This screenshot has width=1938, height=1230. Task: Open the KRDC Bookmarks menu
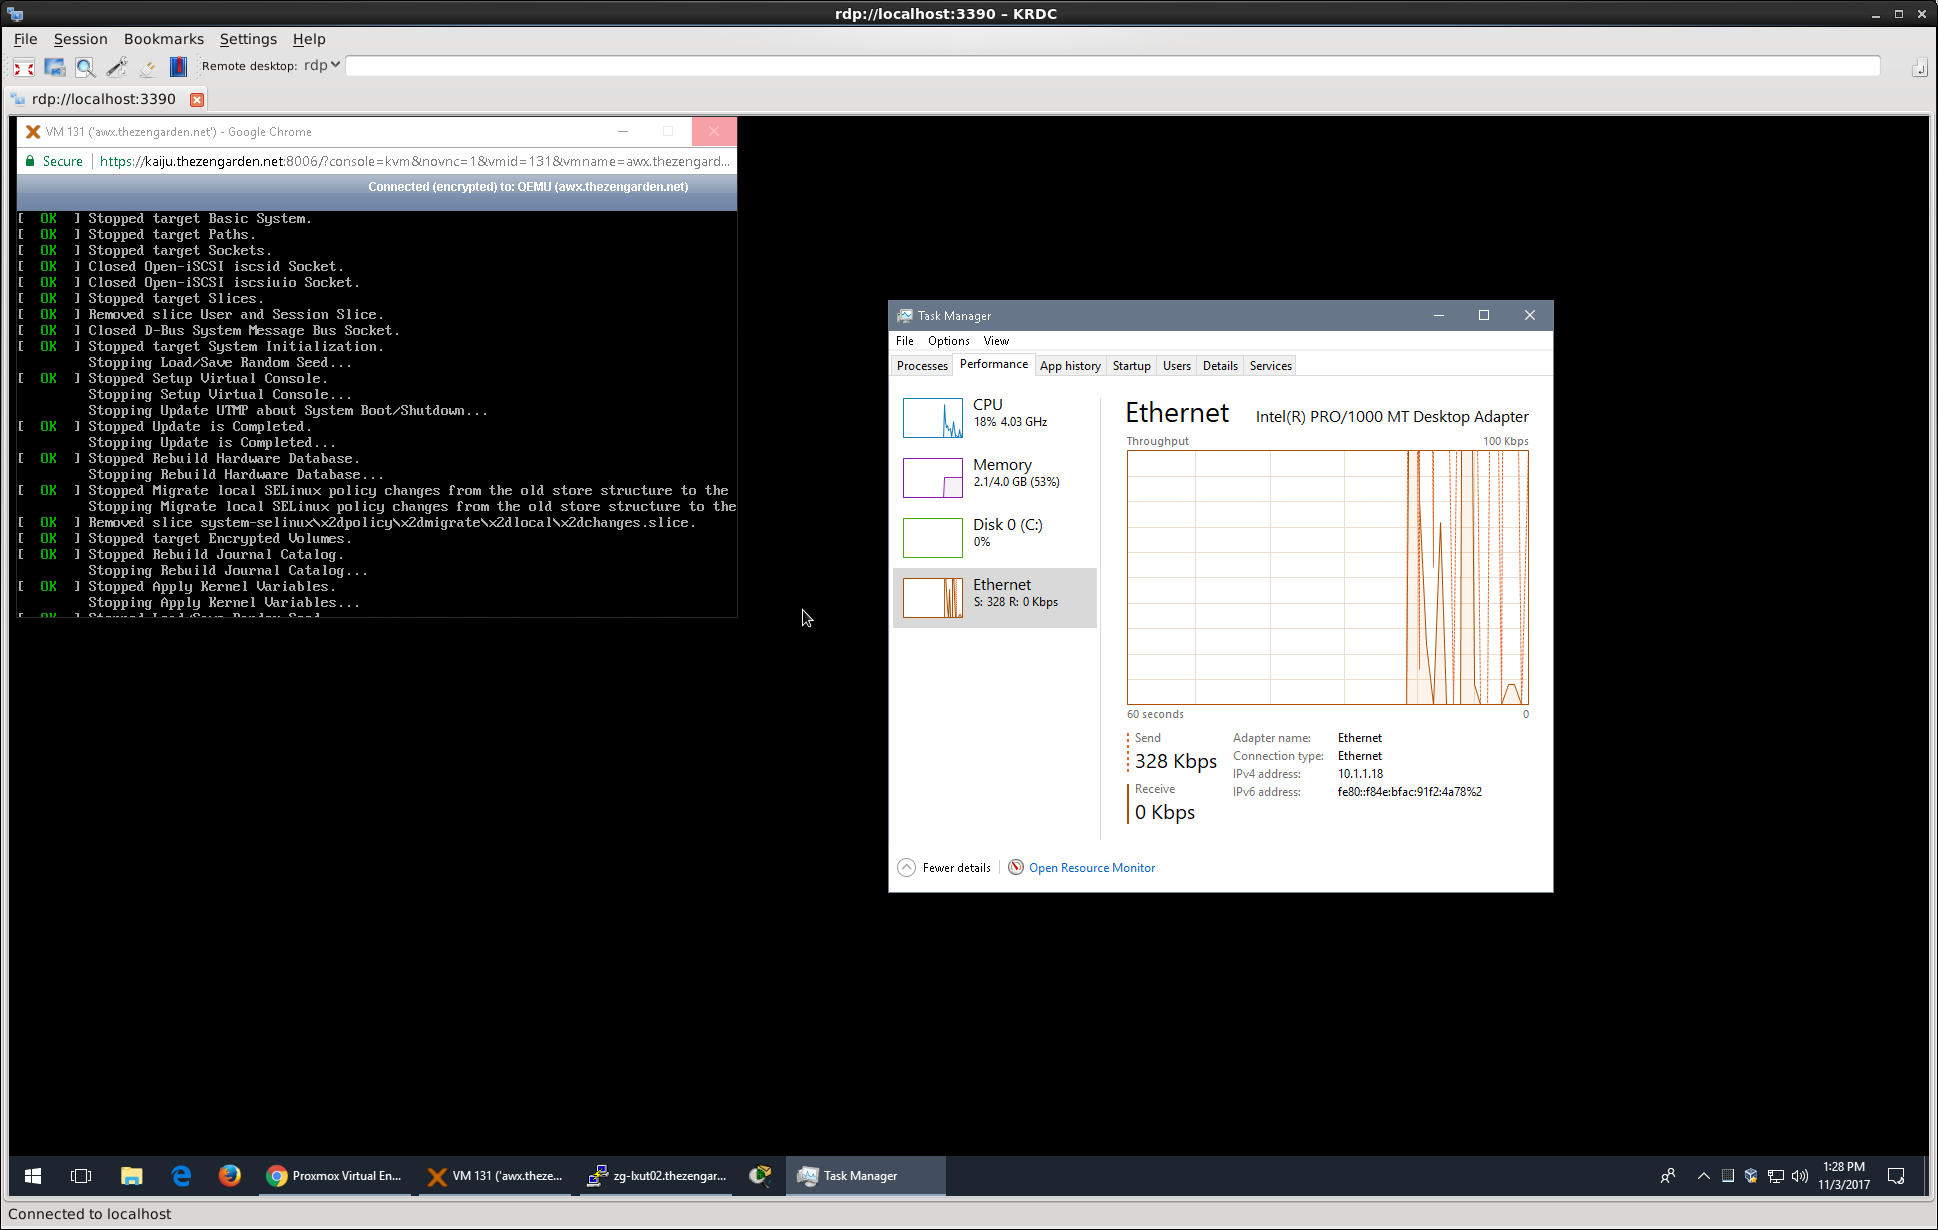click(164, 39)
